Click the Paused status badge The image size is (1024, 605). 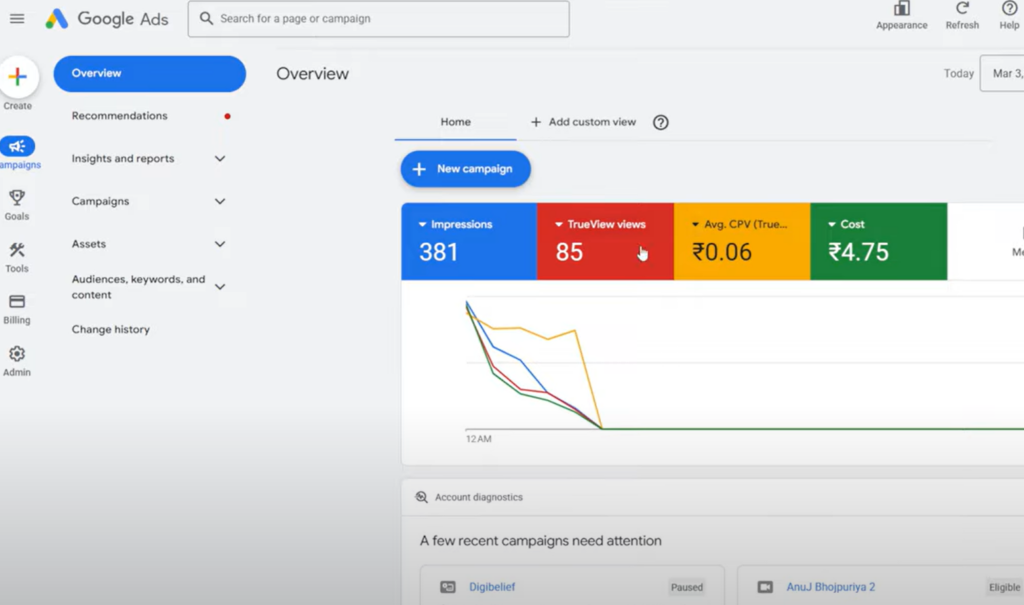(686, 587)
